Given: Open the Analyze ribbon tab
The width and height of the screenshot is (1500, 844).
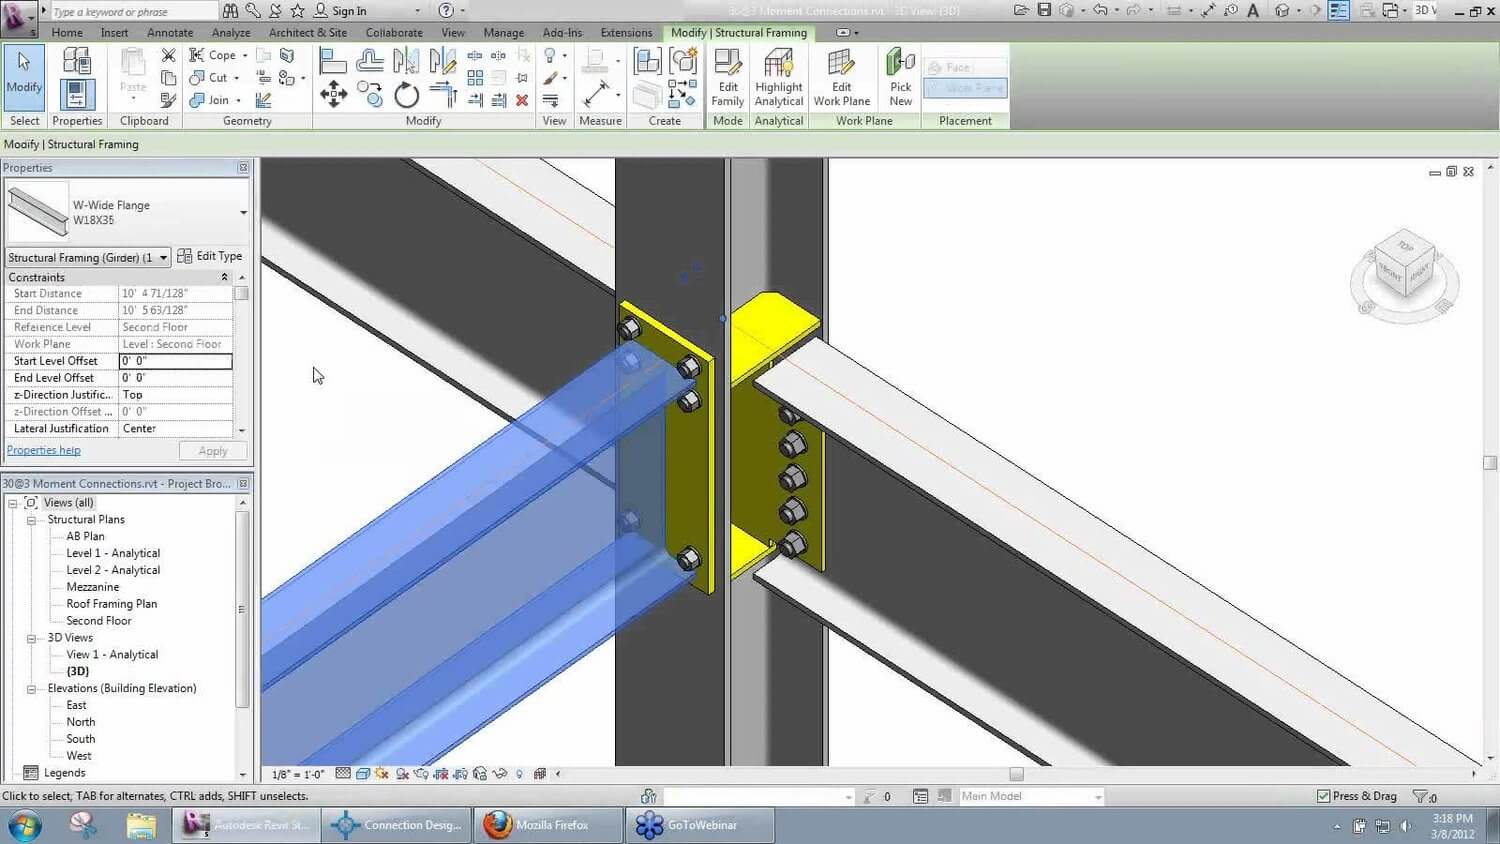Looking at the screenshot, I should click(x=231, y=33).
